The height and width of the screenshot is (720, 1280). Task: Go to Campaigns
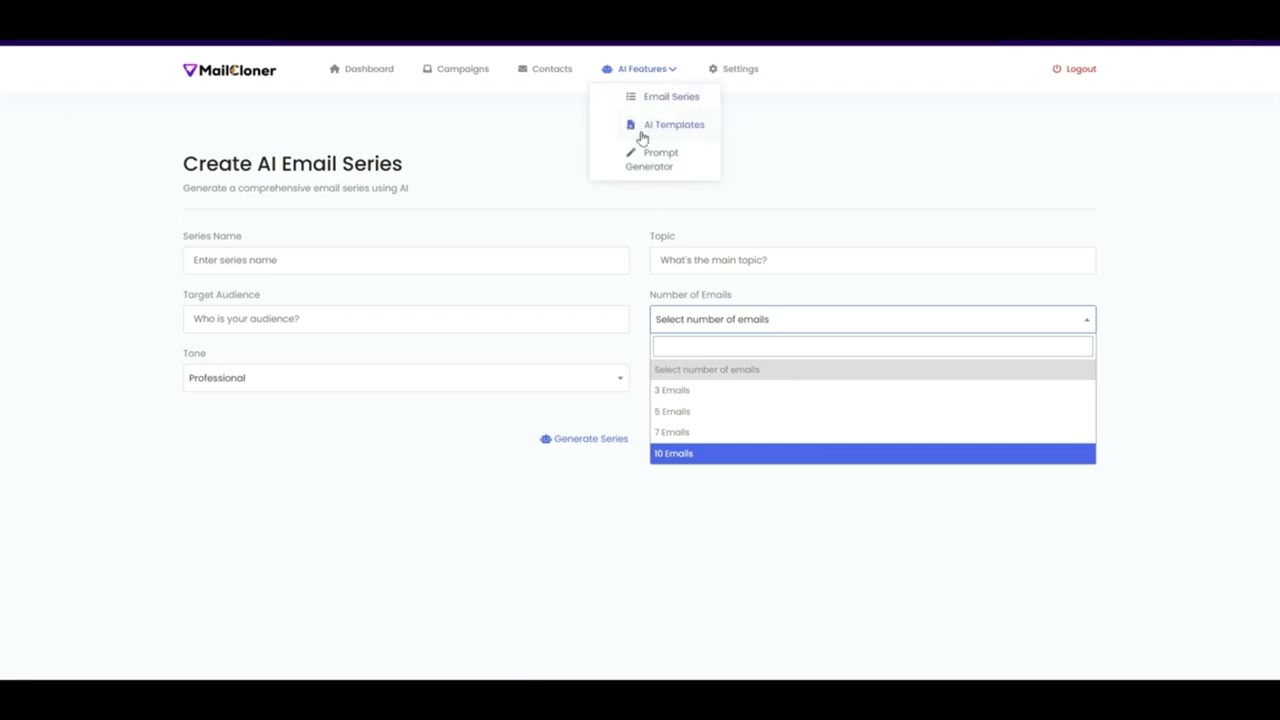click(455, 69)
